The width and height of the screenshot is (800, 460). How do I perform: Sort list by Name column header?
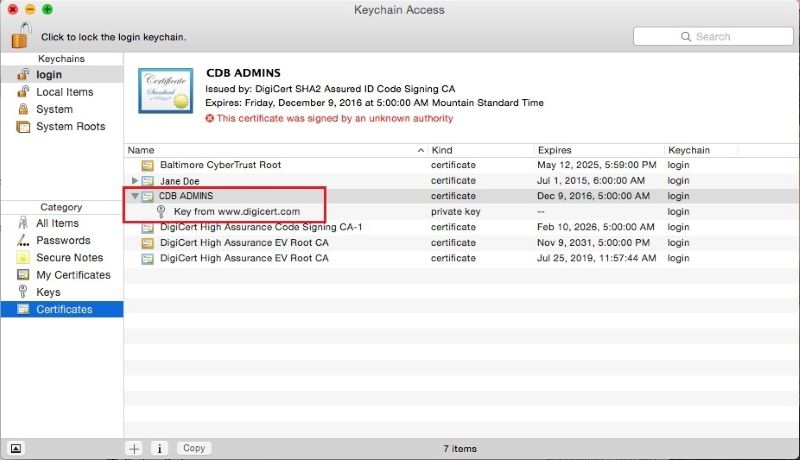click(x=270, y=150)
